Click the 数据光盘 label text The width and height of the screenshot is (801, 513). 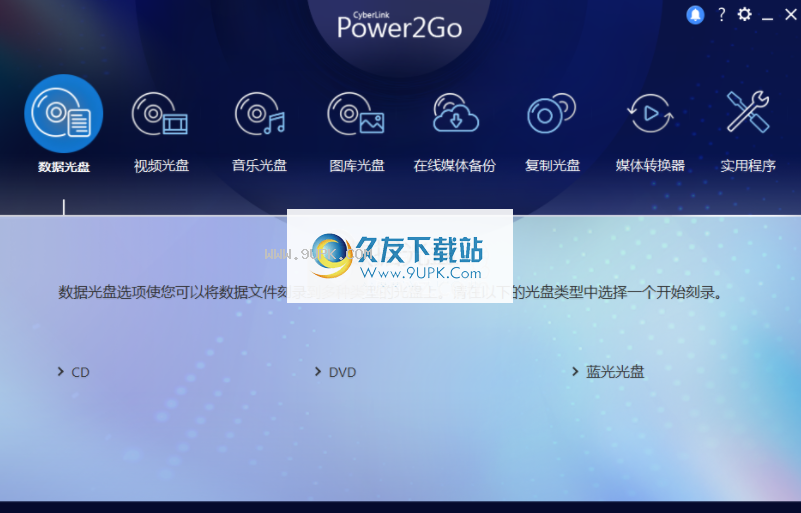click(64, 167)
